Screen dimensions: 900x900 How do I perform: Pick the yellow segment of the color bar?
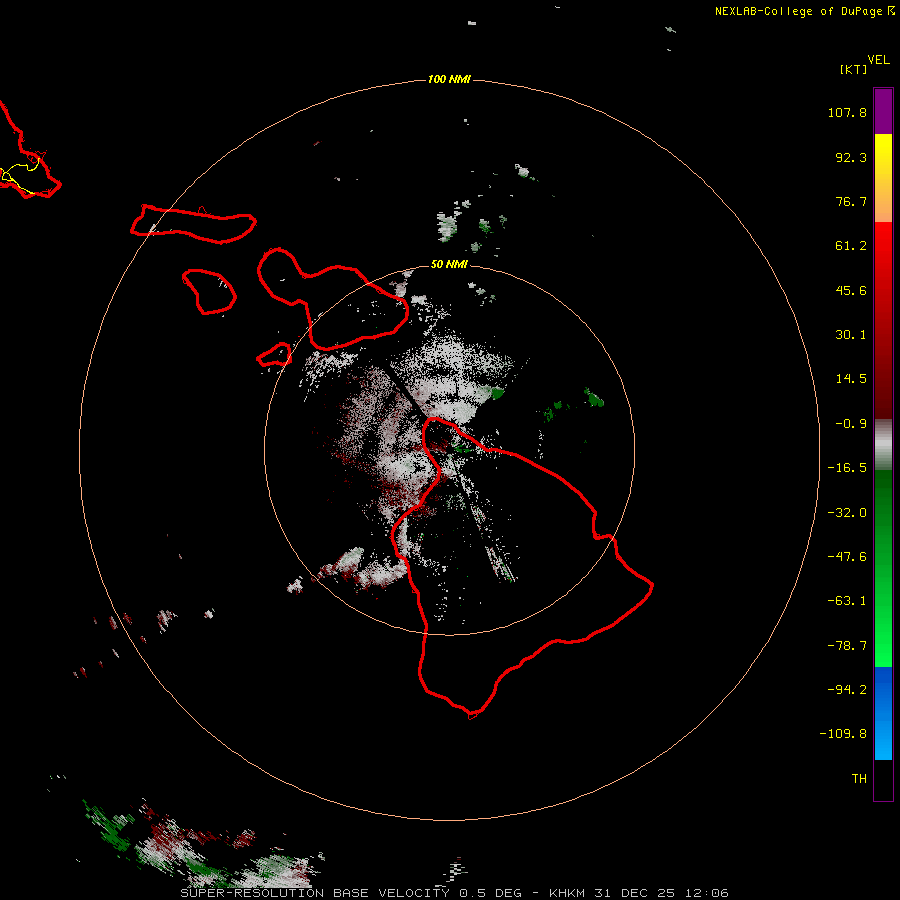tap(883, 153)
